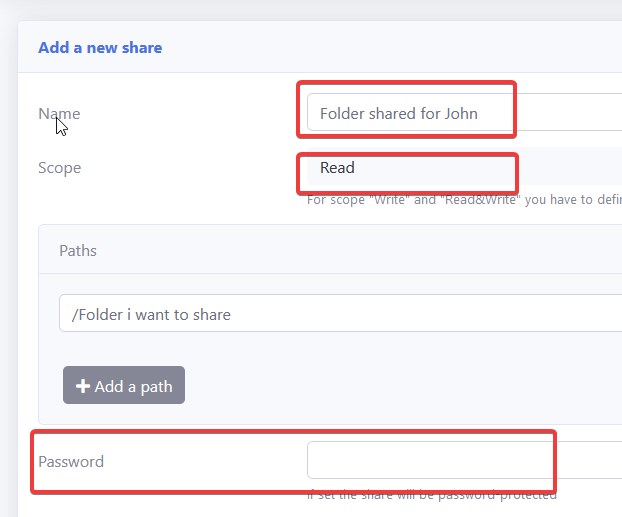622x517 pixels.
Task: Click the Write and Read&Write scope hint text
Action: tap(460, 199)
